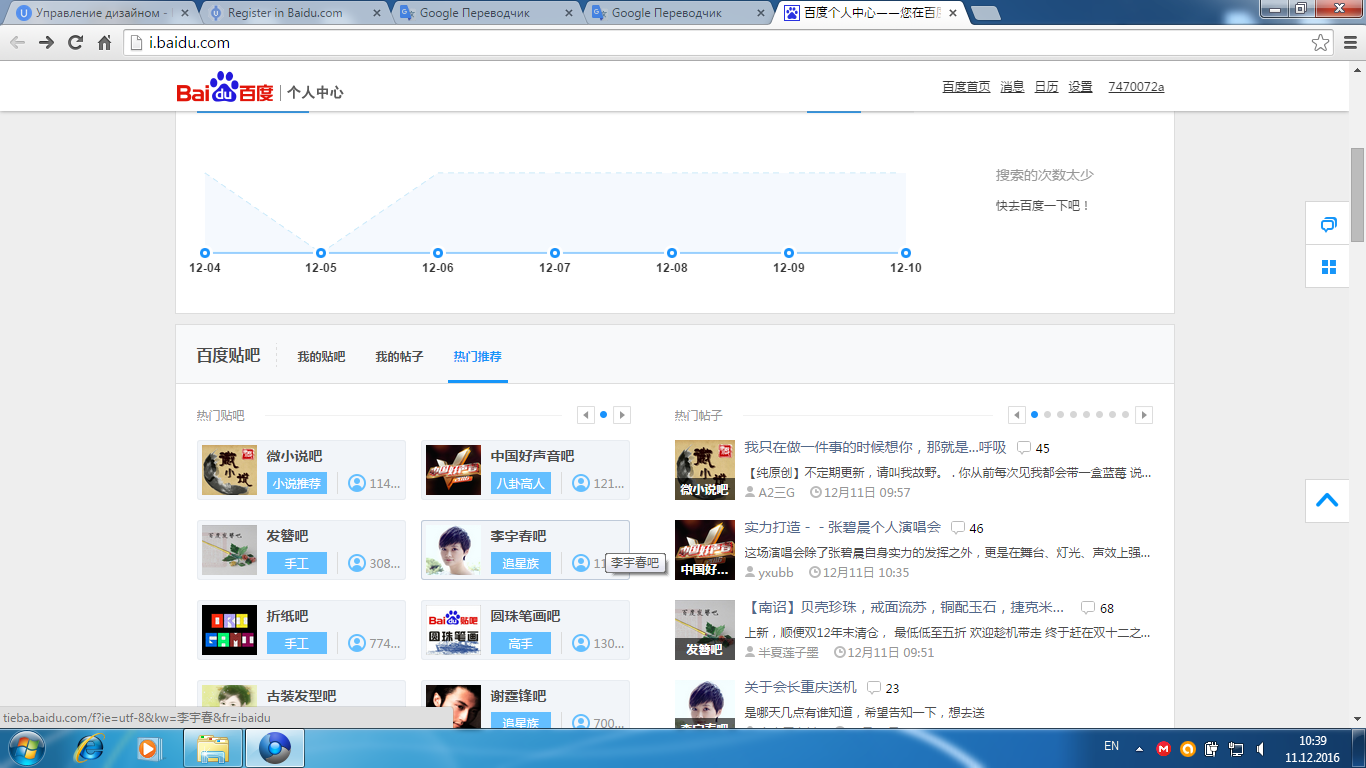Screen dimensions: 1366x768
Task: Open post 关于会长重庆送机
Action: (800, 687)
